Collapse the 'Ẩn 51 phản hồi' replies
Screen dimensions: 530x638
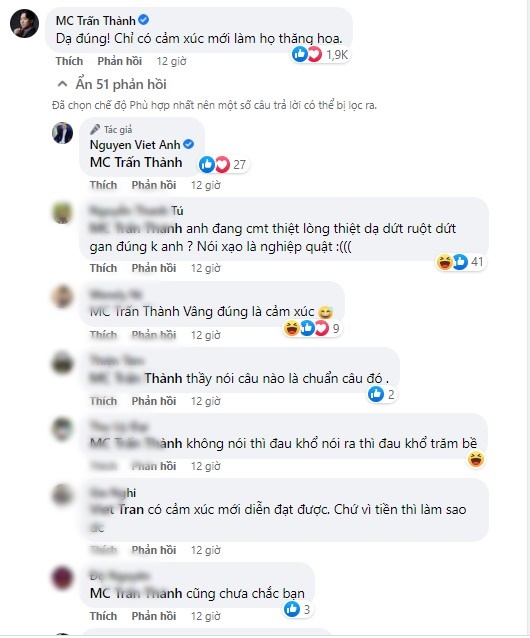pyautogui.click(x=111, y=85)
